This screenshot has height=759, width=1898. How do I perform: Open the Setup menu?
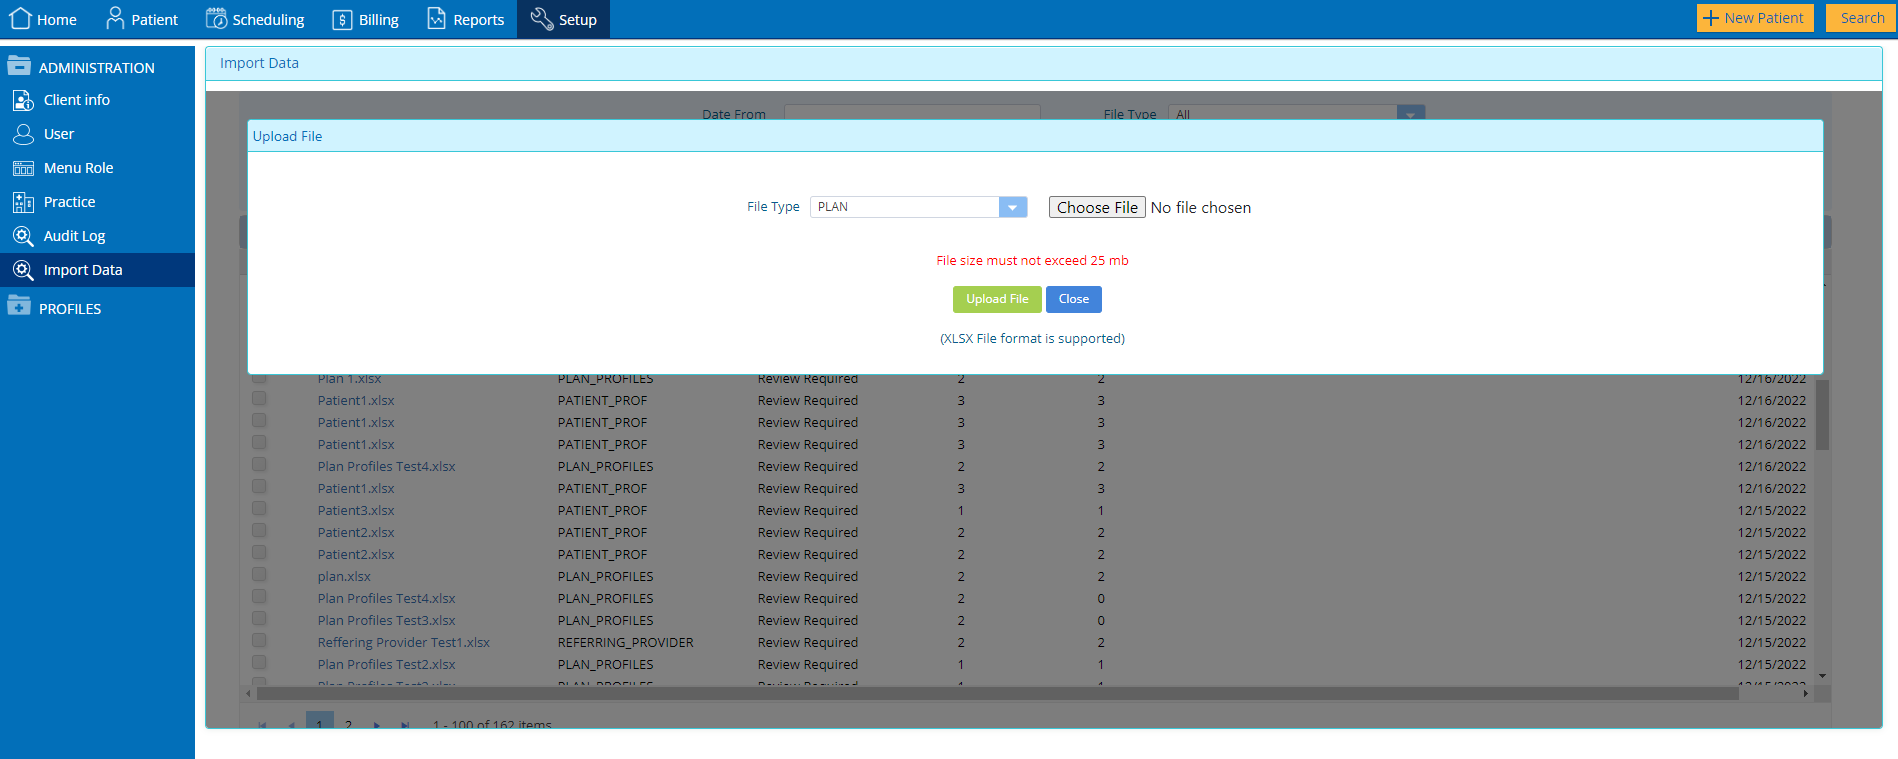563,19
